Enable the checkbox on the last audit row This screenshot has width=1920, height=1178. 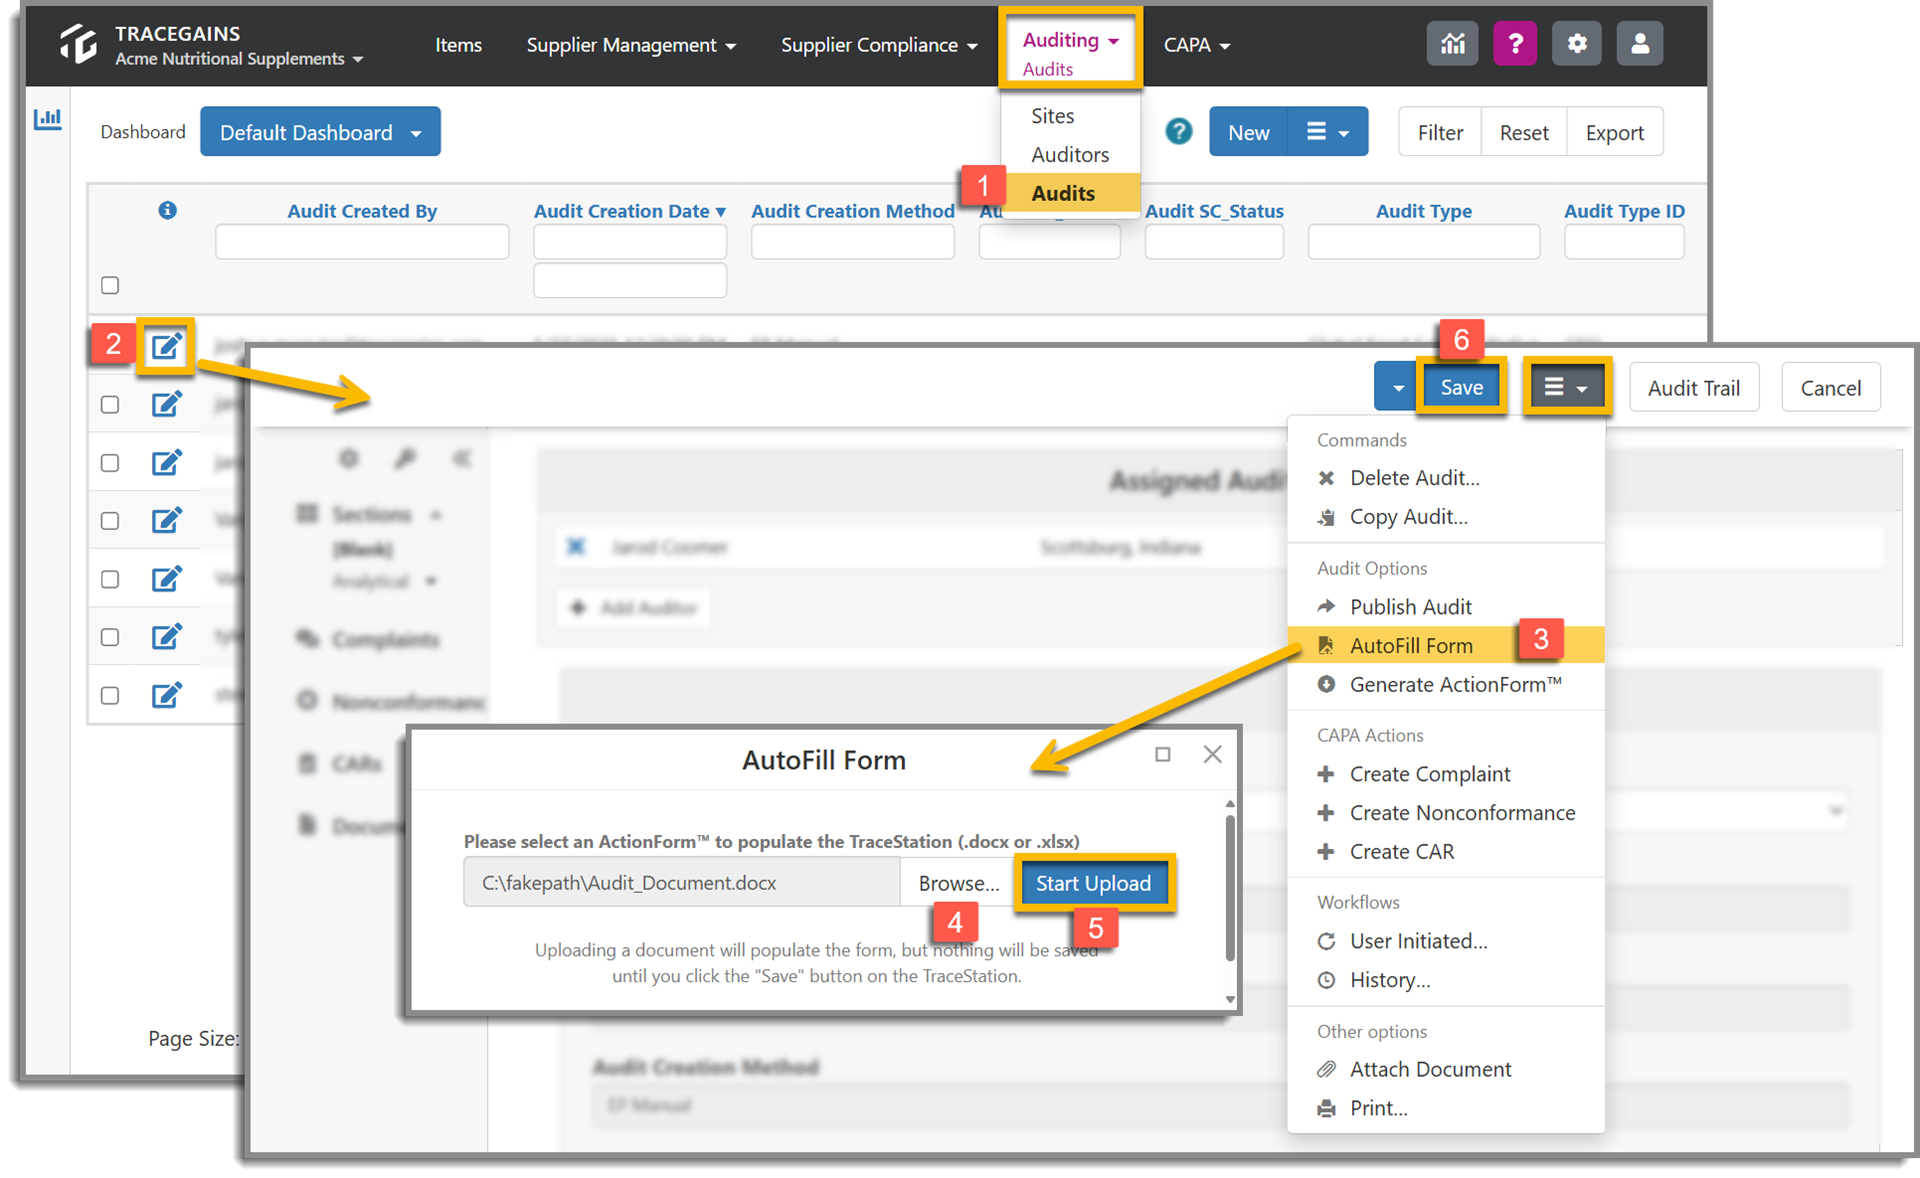point(109,695)
